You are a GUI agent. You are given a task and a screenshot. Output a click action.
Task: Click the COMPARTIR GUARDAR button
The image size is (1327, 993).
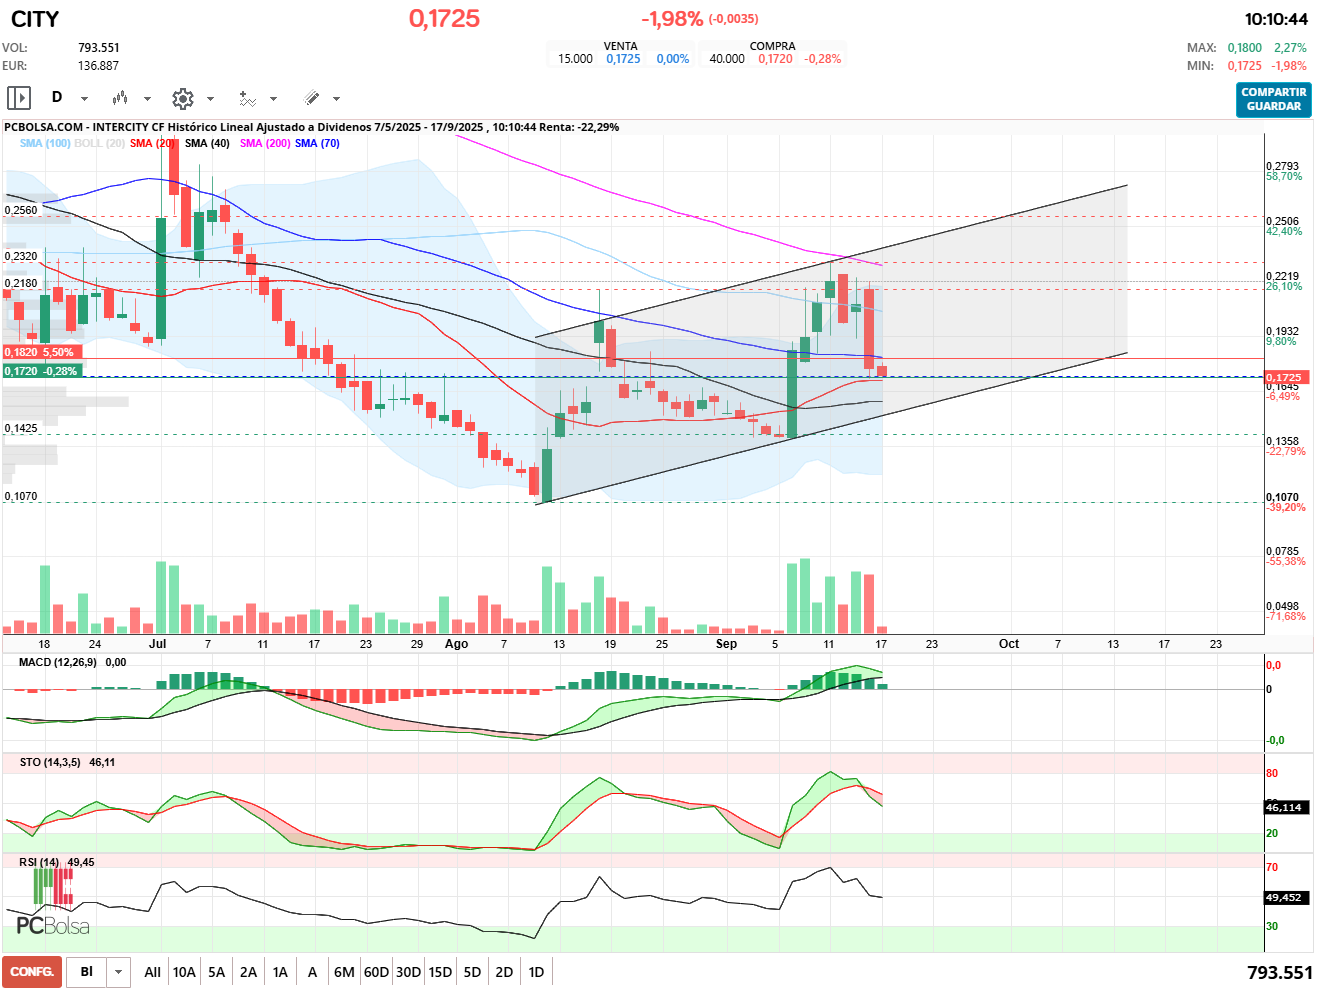[1273, 99]
